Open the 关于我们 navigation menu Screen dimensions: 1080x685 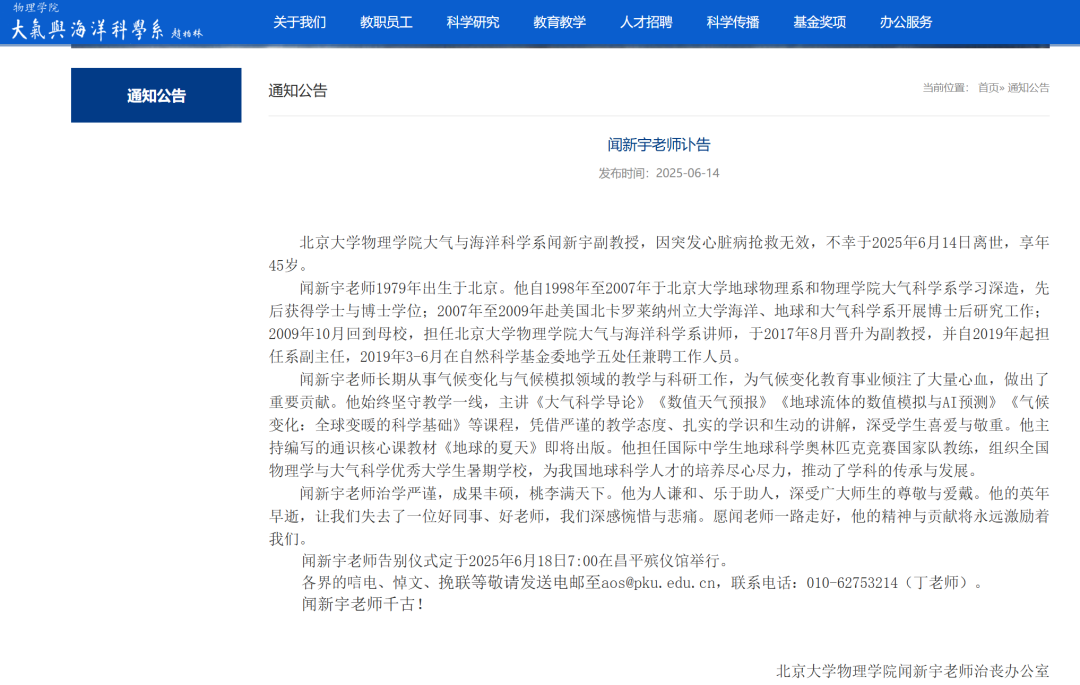pos(299,22)
